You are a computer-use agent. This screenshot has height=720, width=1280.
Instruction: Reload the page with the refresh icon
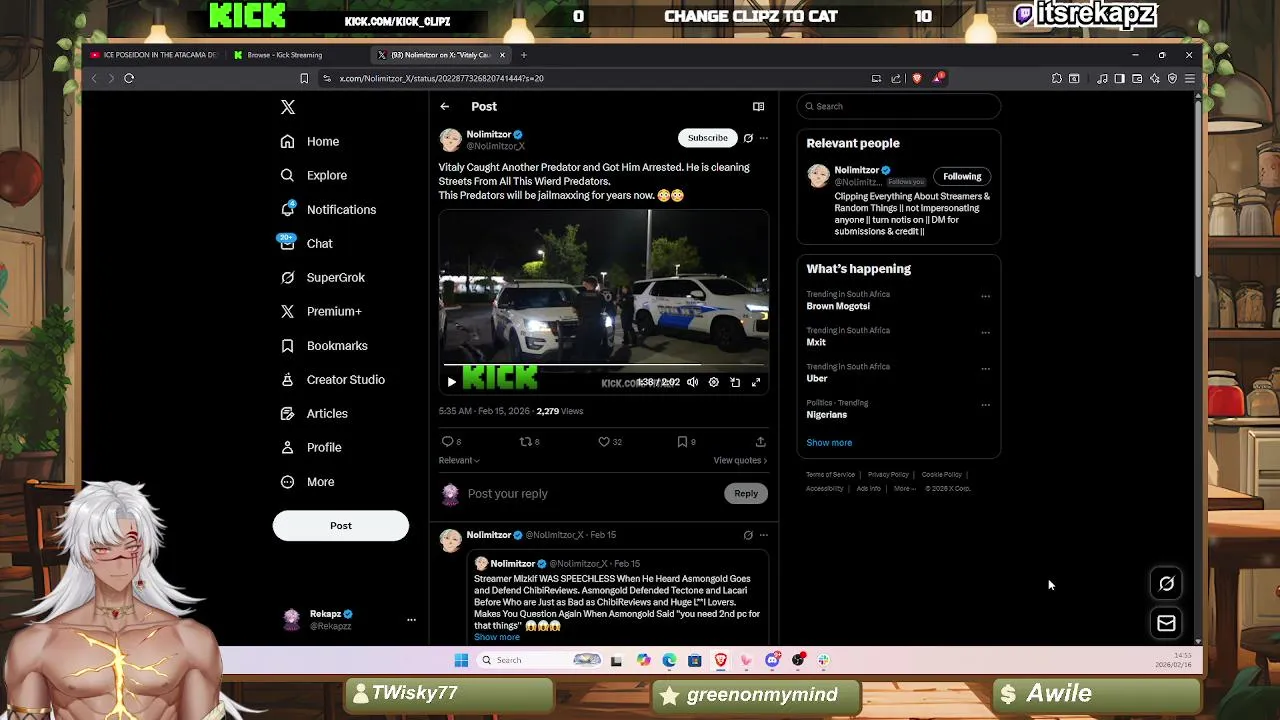click(129, 78)
